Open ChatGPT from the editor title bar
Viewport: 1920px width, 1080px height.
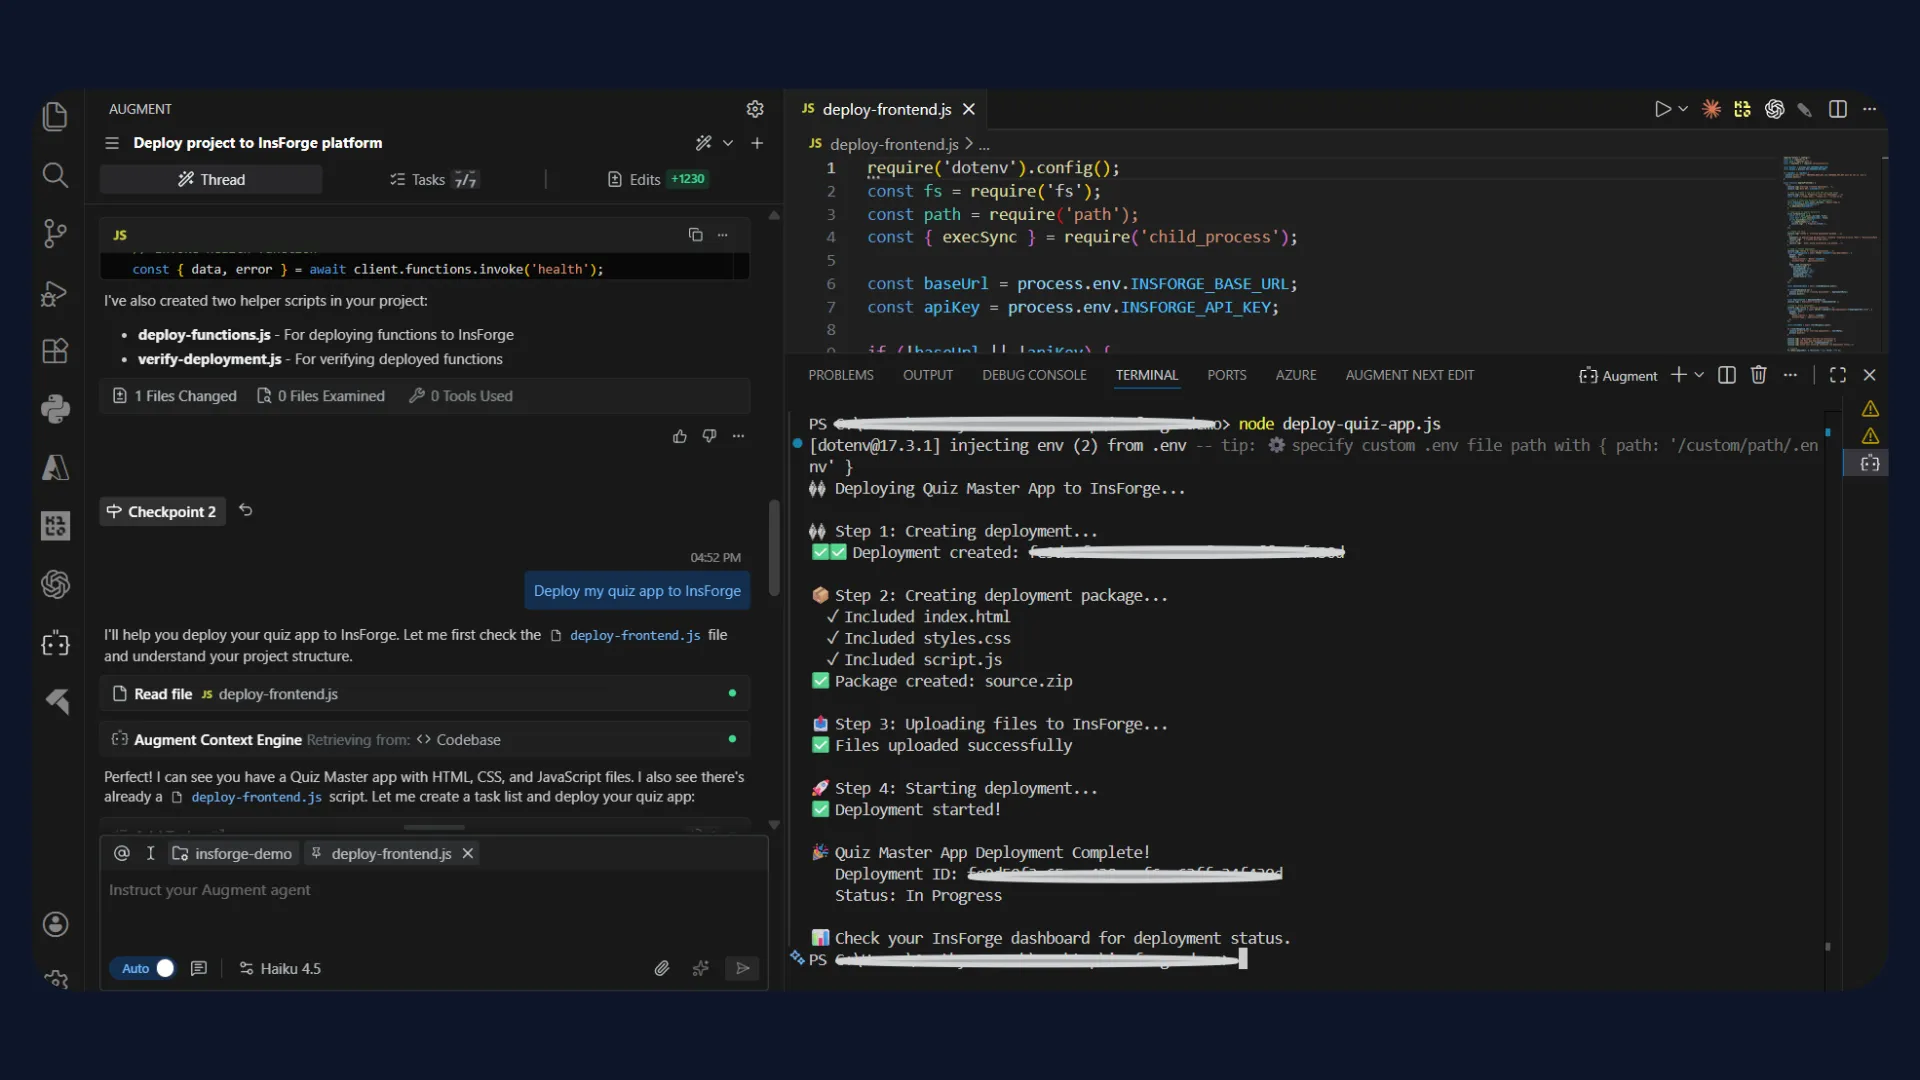pyautogui.click(x=1776, y=109)
